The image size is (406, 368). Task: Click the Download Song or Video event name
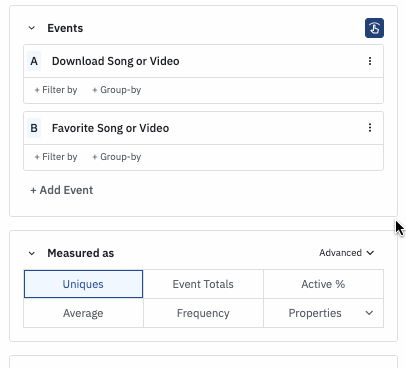pos(116,61)
